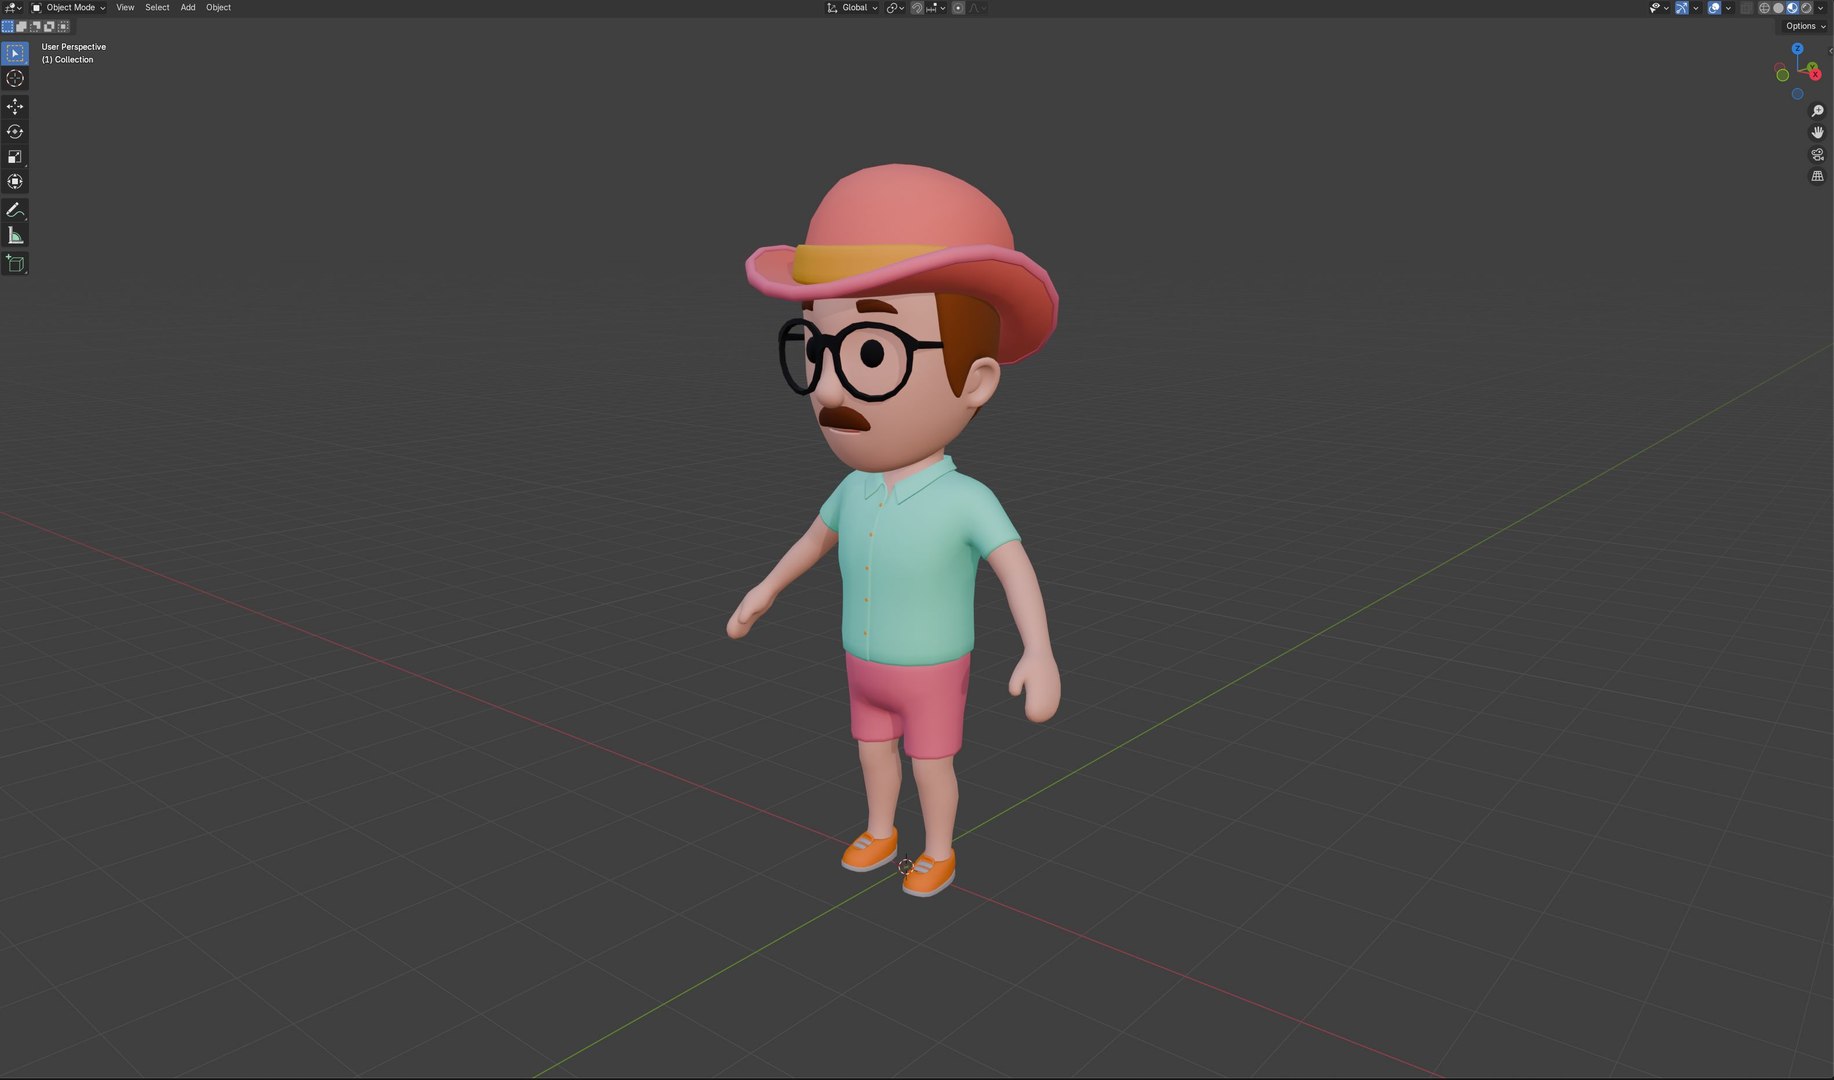
Task: Select the character's pink shorts
Action: (910, 705)
